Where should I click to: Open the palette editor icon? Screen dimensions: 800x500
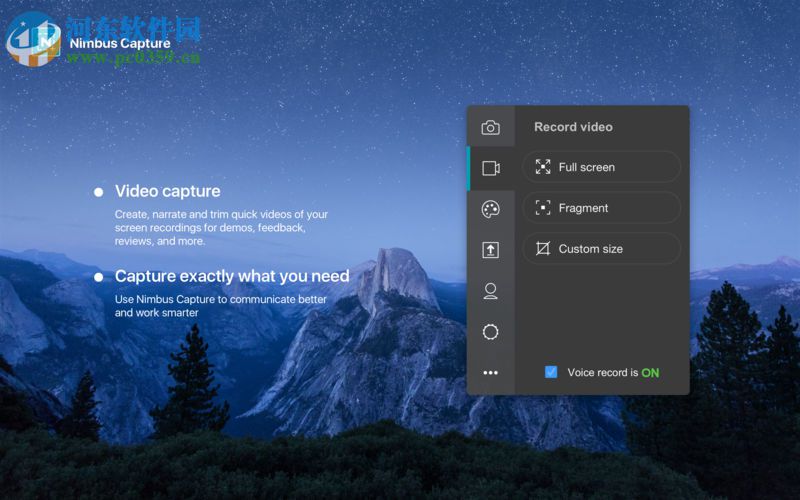(x=490, y=209)
